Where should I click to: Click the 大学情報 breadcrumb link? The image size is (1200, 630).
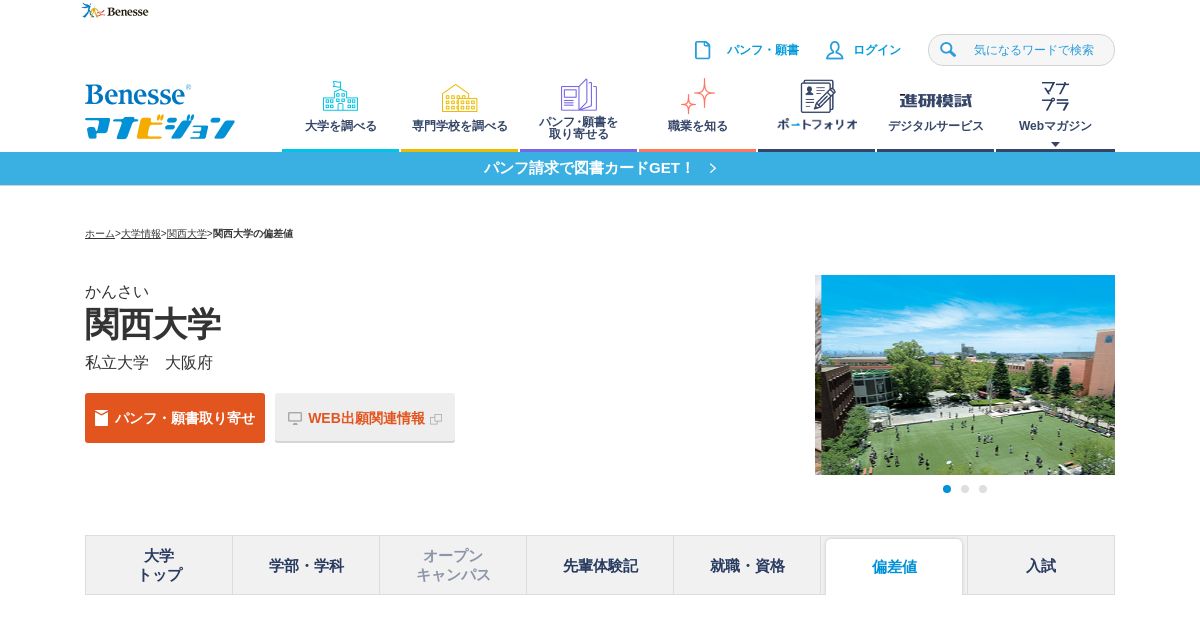point(141,233)
